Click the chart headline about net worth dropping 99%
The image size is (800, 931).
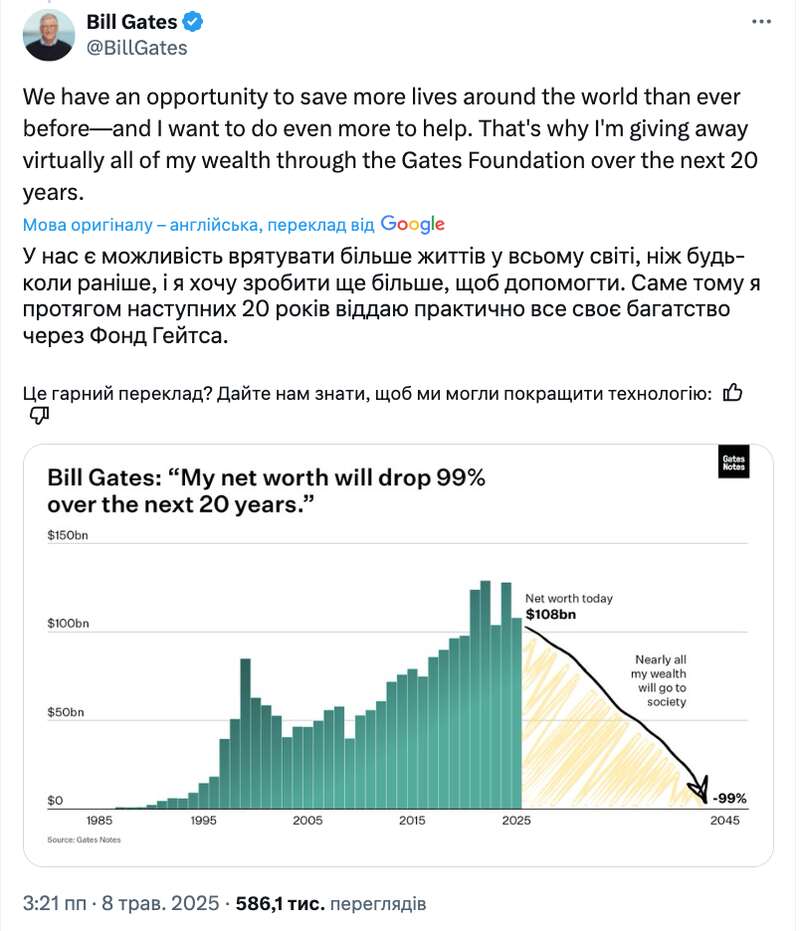[267, 491]
